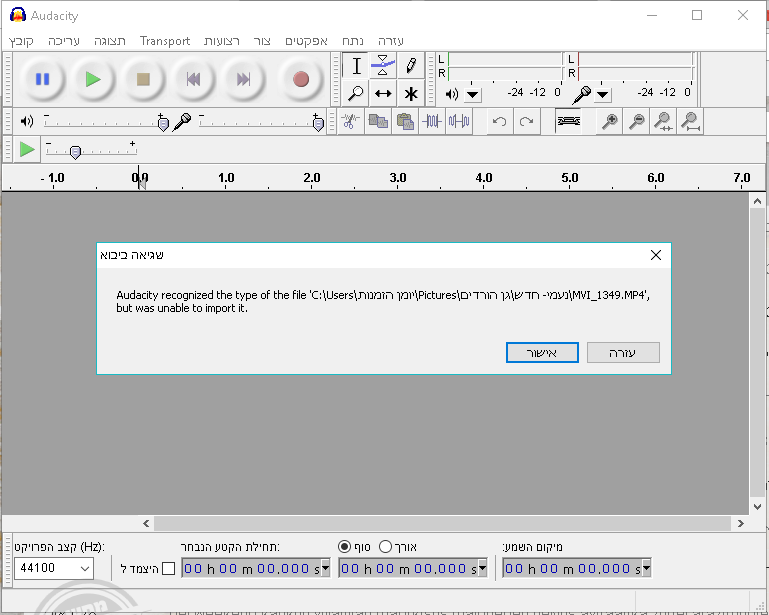Click the Undo arrow icon
This screenshot has width=769, height=615.
500,121
